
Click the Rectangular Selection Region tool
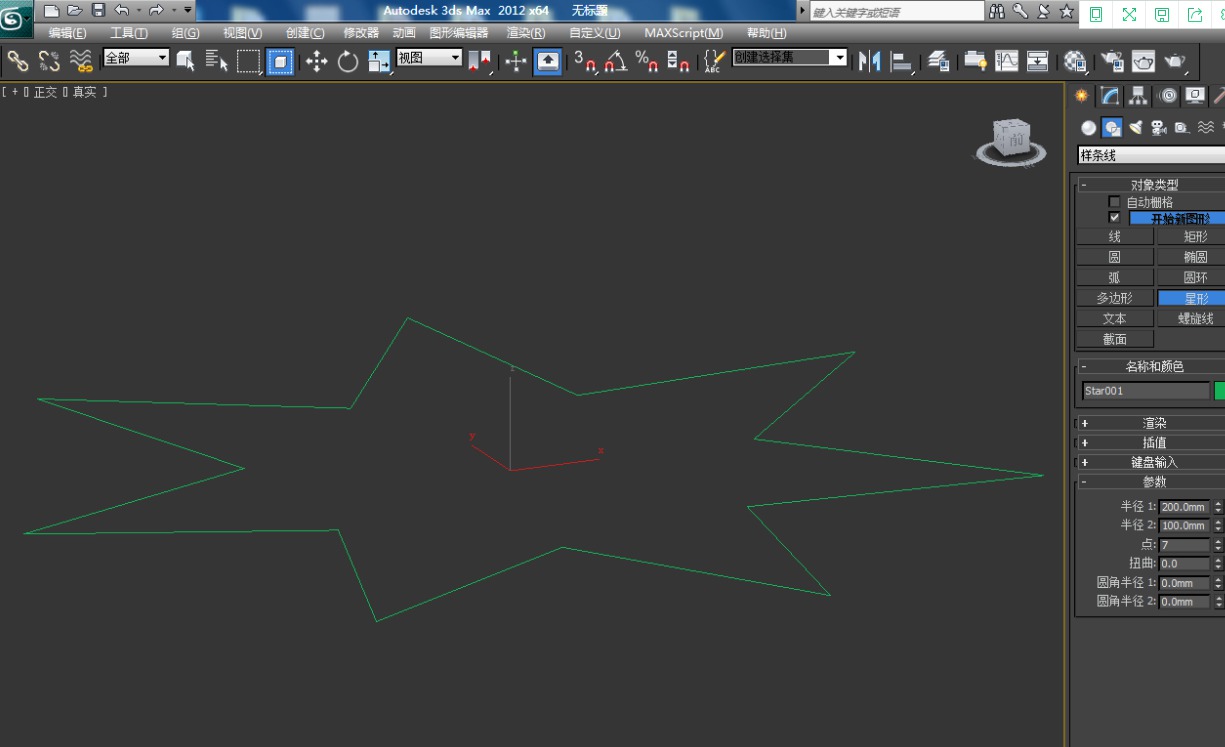click(x=249, y=61)
